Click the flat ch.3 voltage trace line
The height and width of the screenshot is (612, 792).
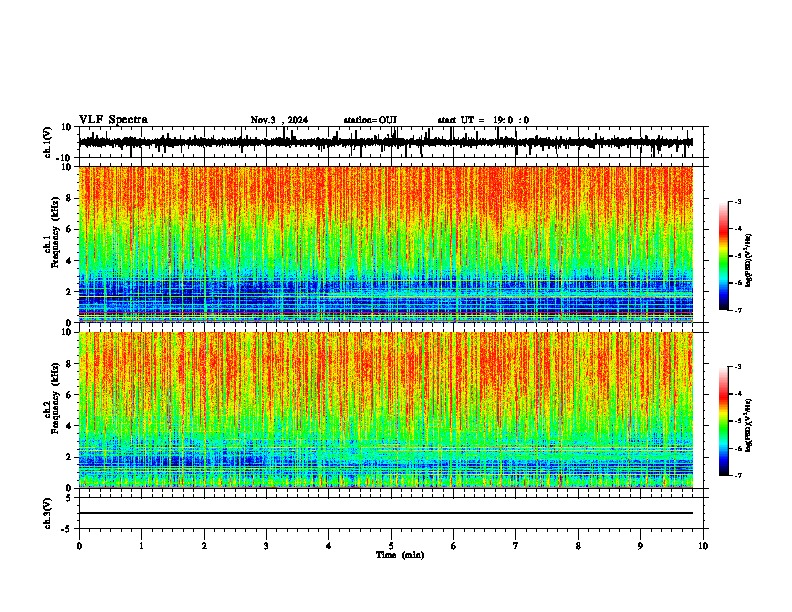[385, 513]
